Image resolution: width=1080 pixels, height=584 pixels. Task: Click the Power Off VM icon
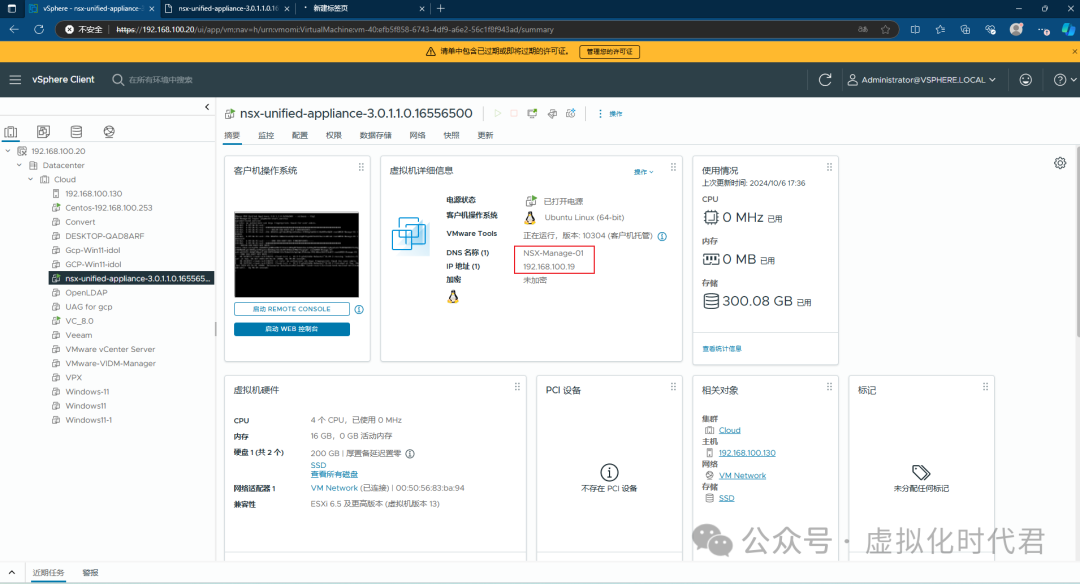click(x=514, y=114)
